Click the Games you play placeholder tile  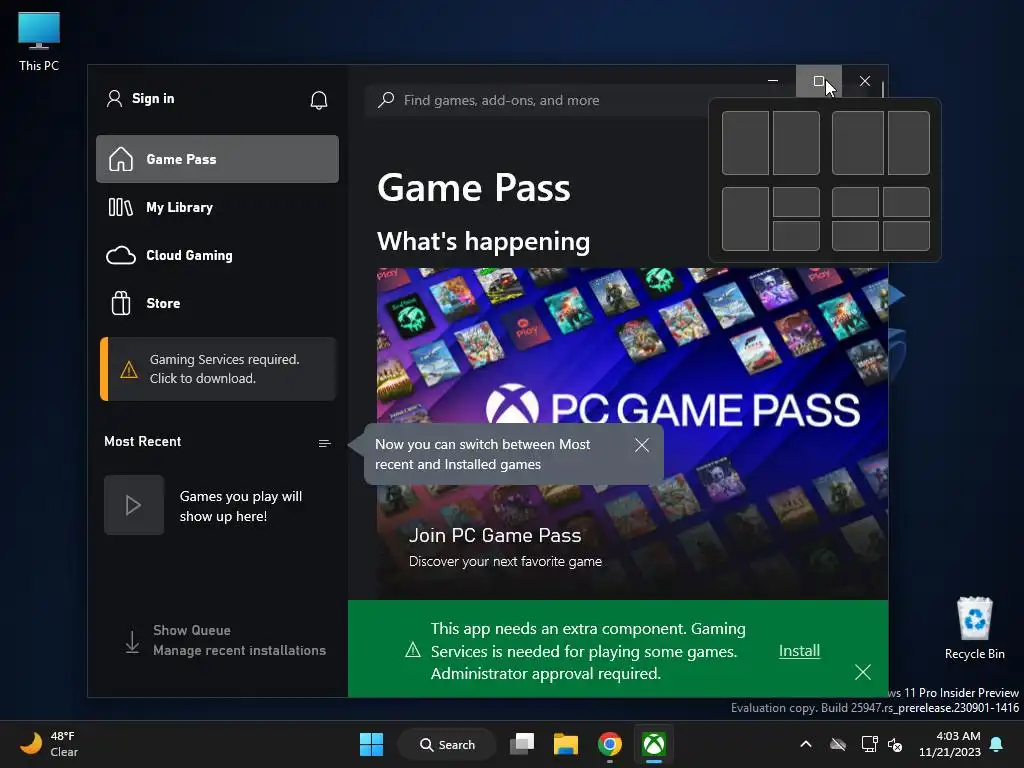point(134,505)
